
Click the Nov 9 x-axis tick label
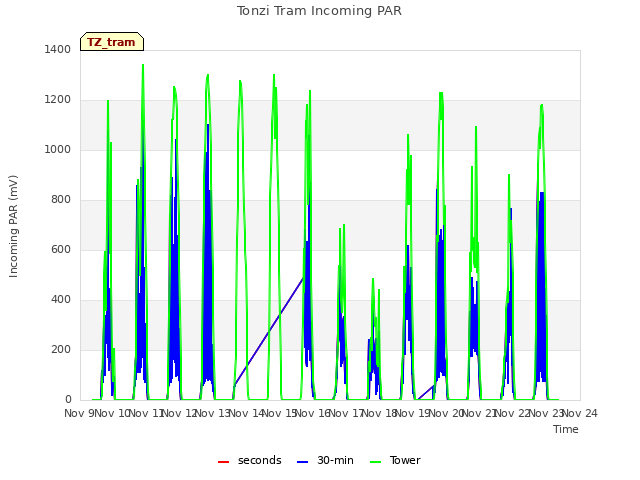tap(79, 413)
